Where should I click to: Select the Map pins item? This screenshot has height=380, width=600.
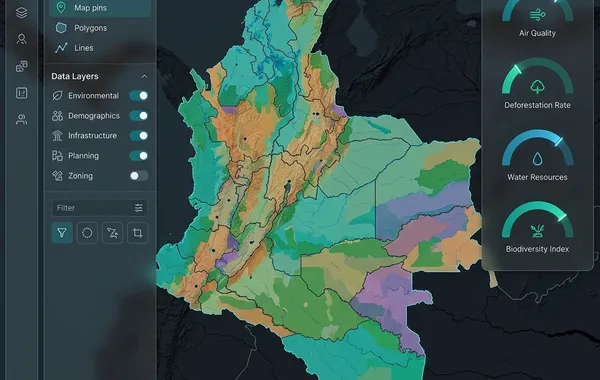tap(100, 8)
